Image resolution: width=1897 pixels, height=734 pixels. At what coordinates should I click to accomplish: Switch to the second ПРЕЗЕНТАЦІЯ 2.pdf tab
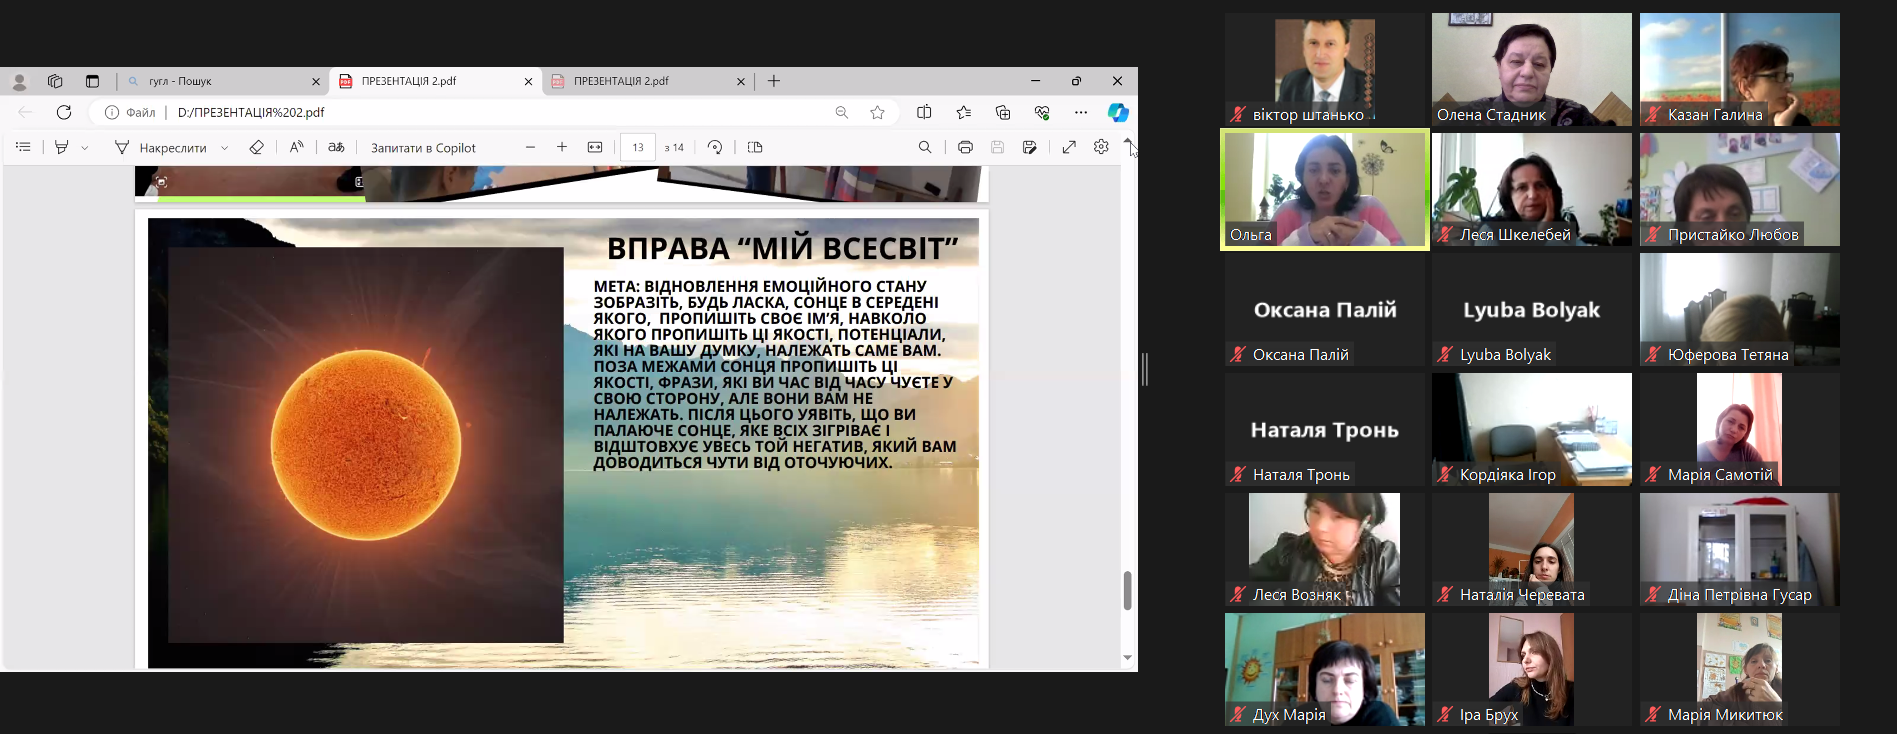pyautogui.click(x=640, y=81)
